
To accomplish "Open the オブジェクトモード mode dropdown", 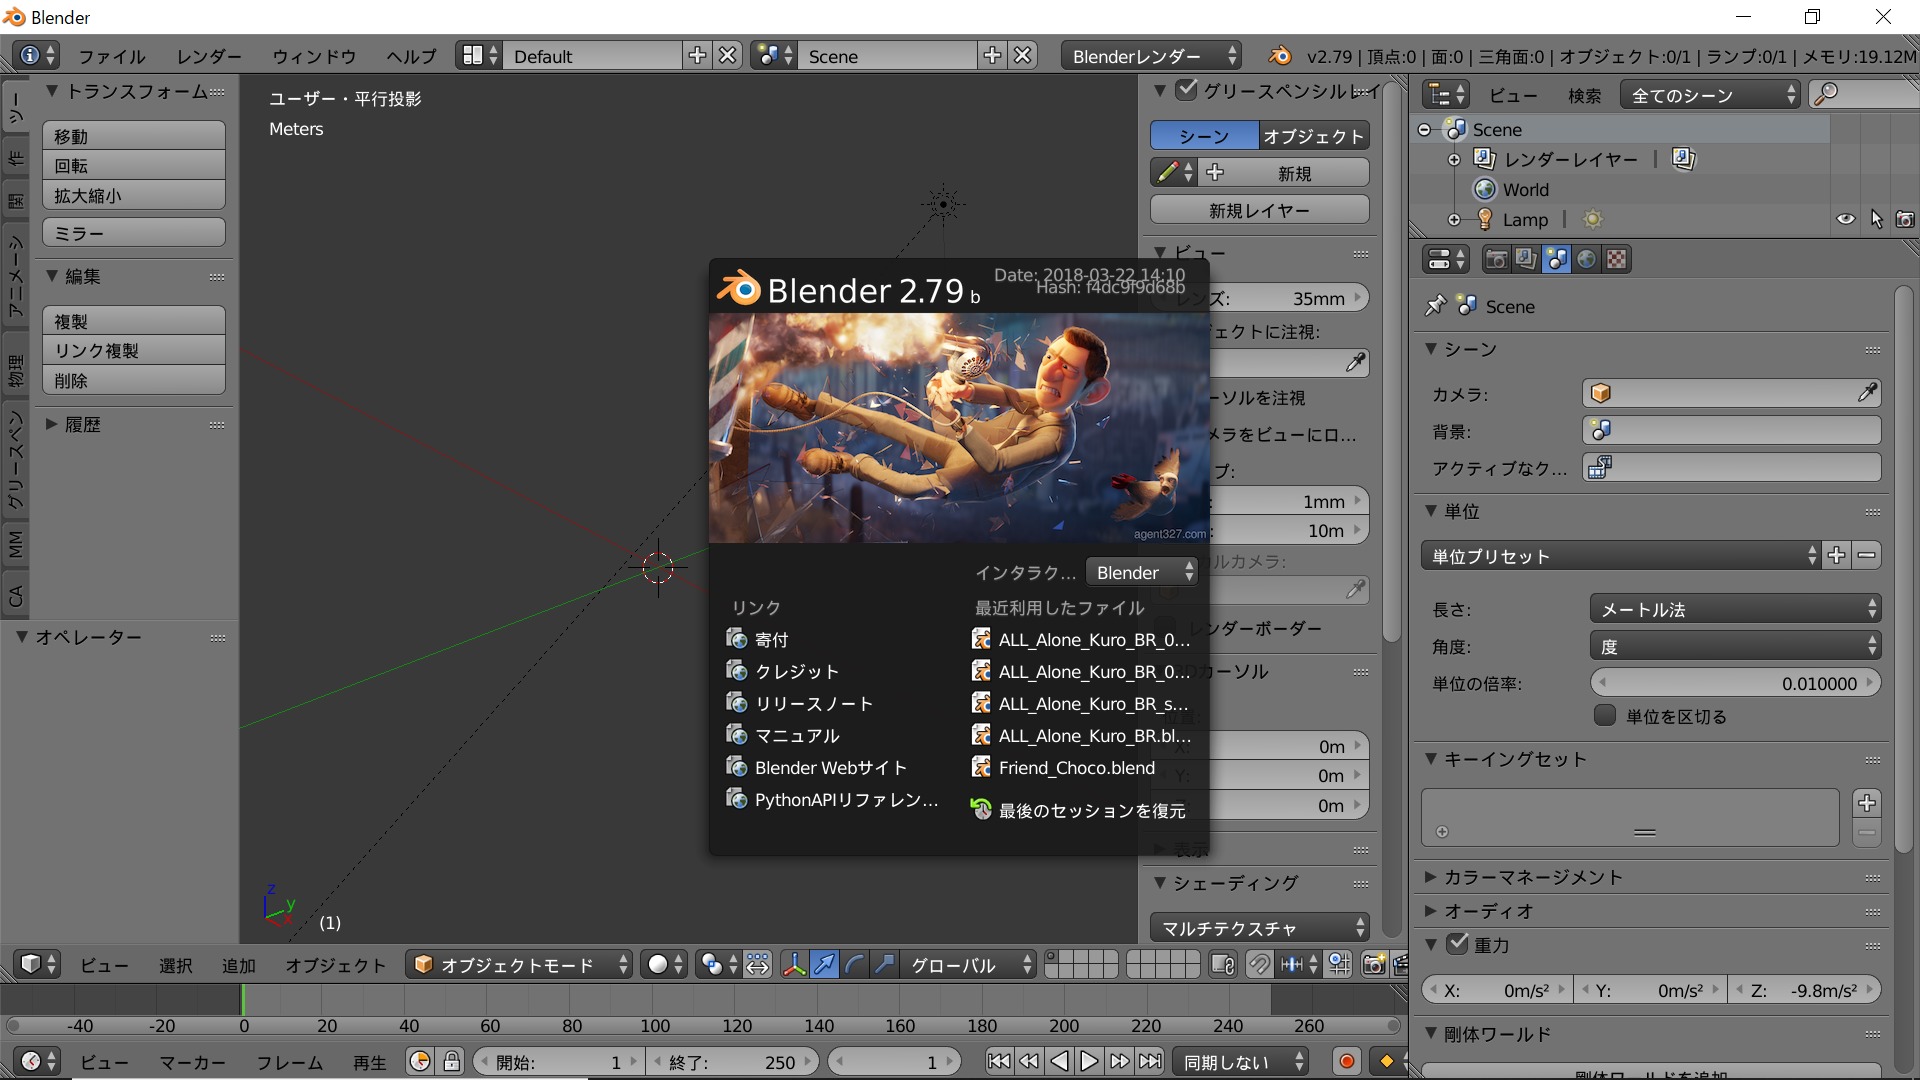I will tap(520, 964).
